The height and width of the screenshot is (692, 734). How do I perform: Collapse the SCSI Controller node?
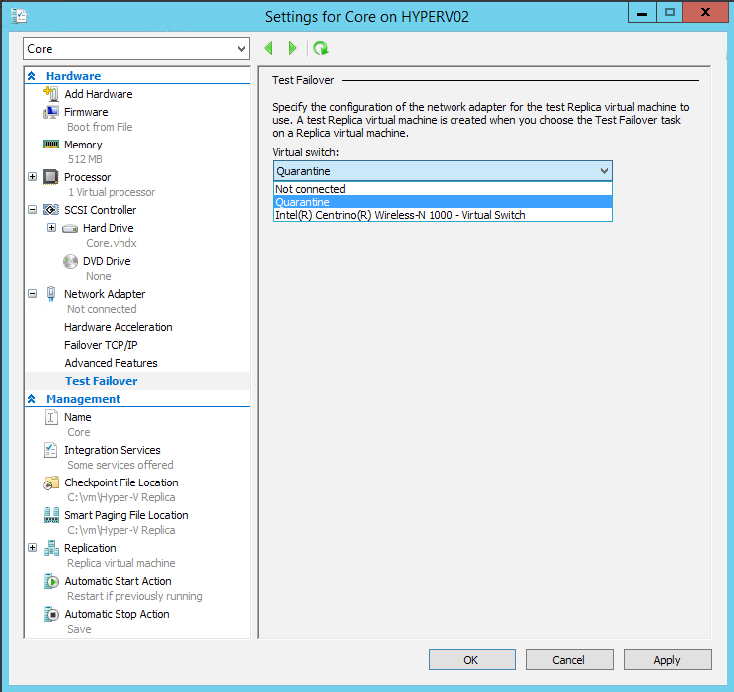tap(32, 209)
